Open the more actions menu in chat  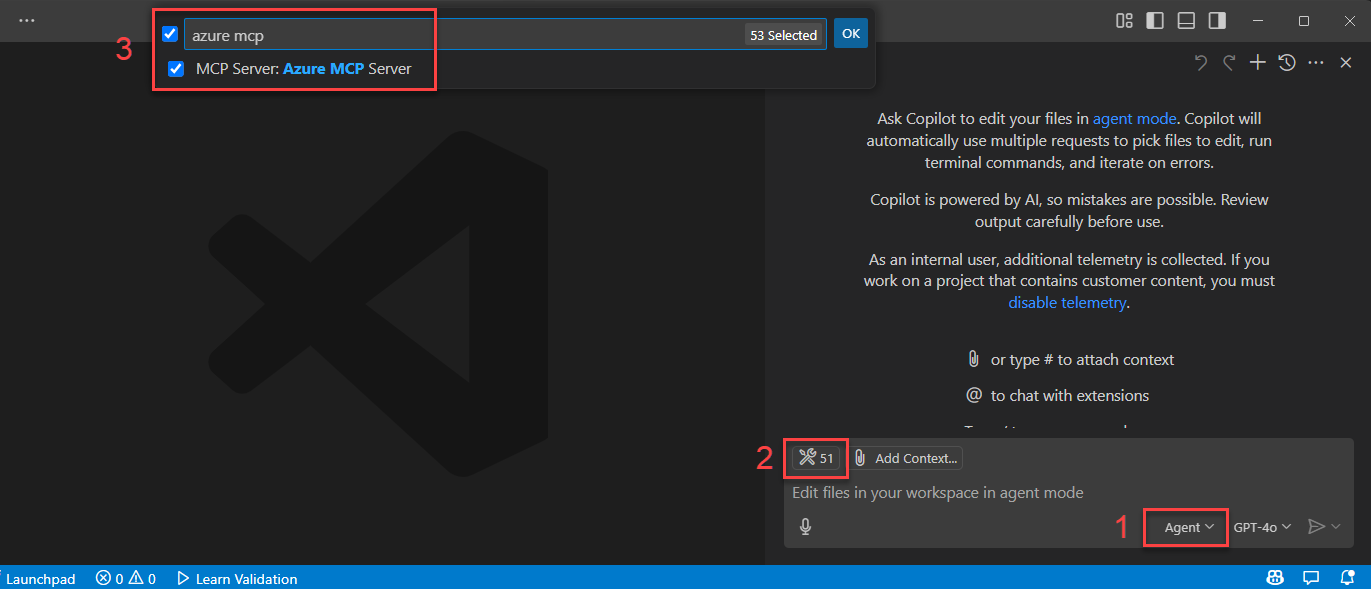click(x=1316, y=62)
